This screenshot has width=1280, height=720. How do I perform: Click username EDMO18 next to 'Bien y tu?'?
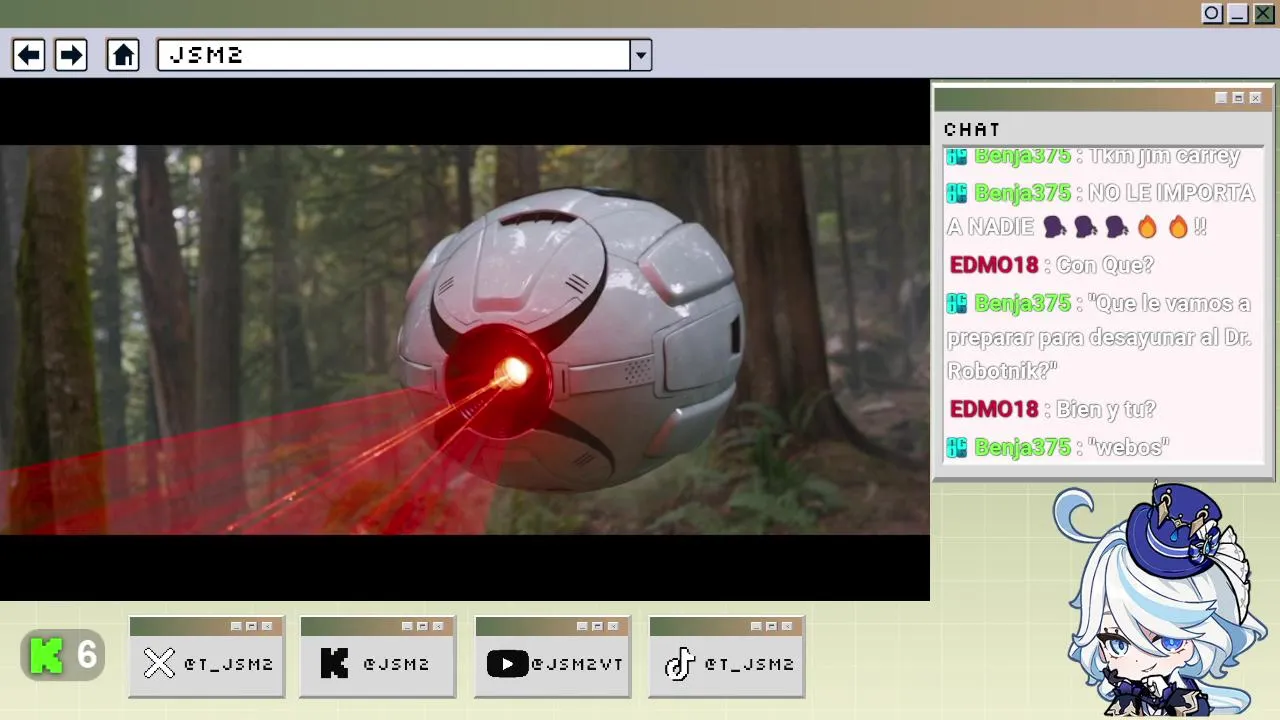pos(994,409)
